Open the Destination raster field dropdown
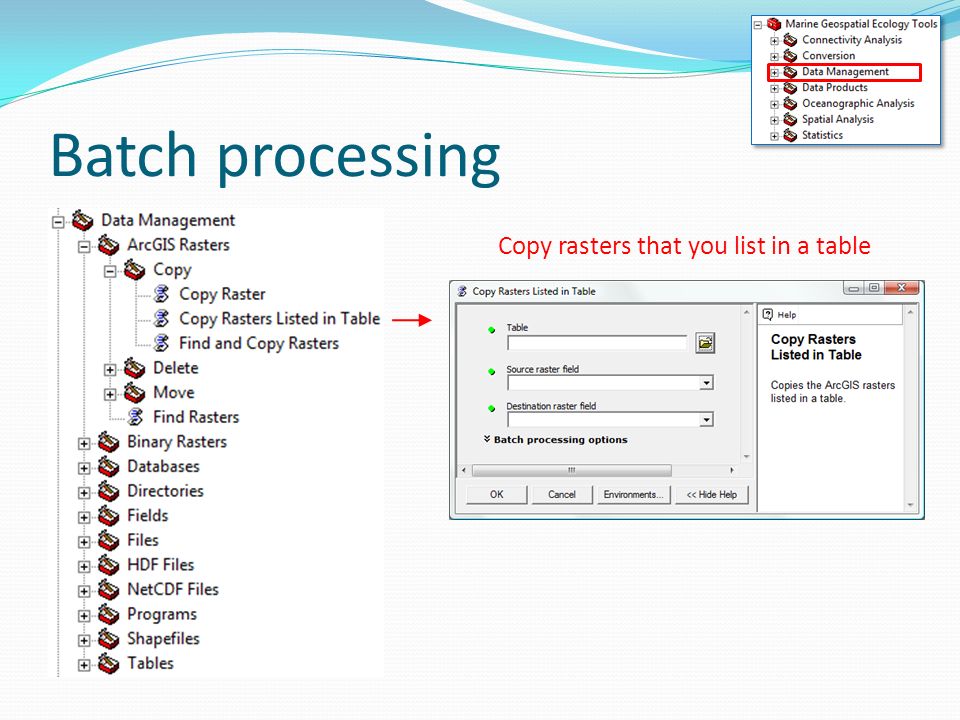 coord(707,420)
